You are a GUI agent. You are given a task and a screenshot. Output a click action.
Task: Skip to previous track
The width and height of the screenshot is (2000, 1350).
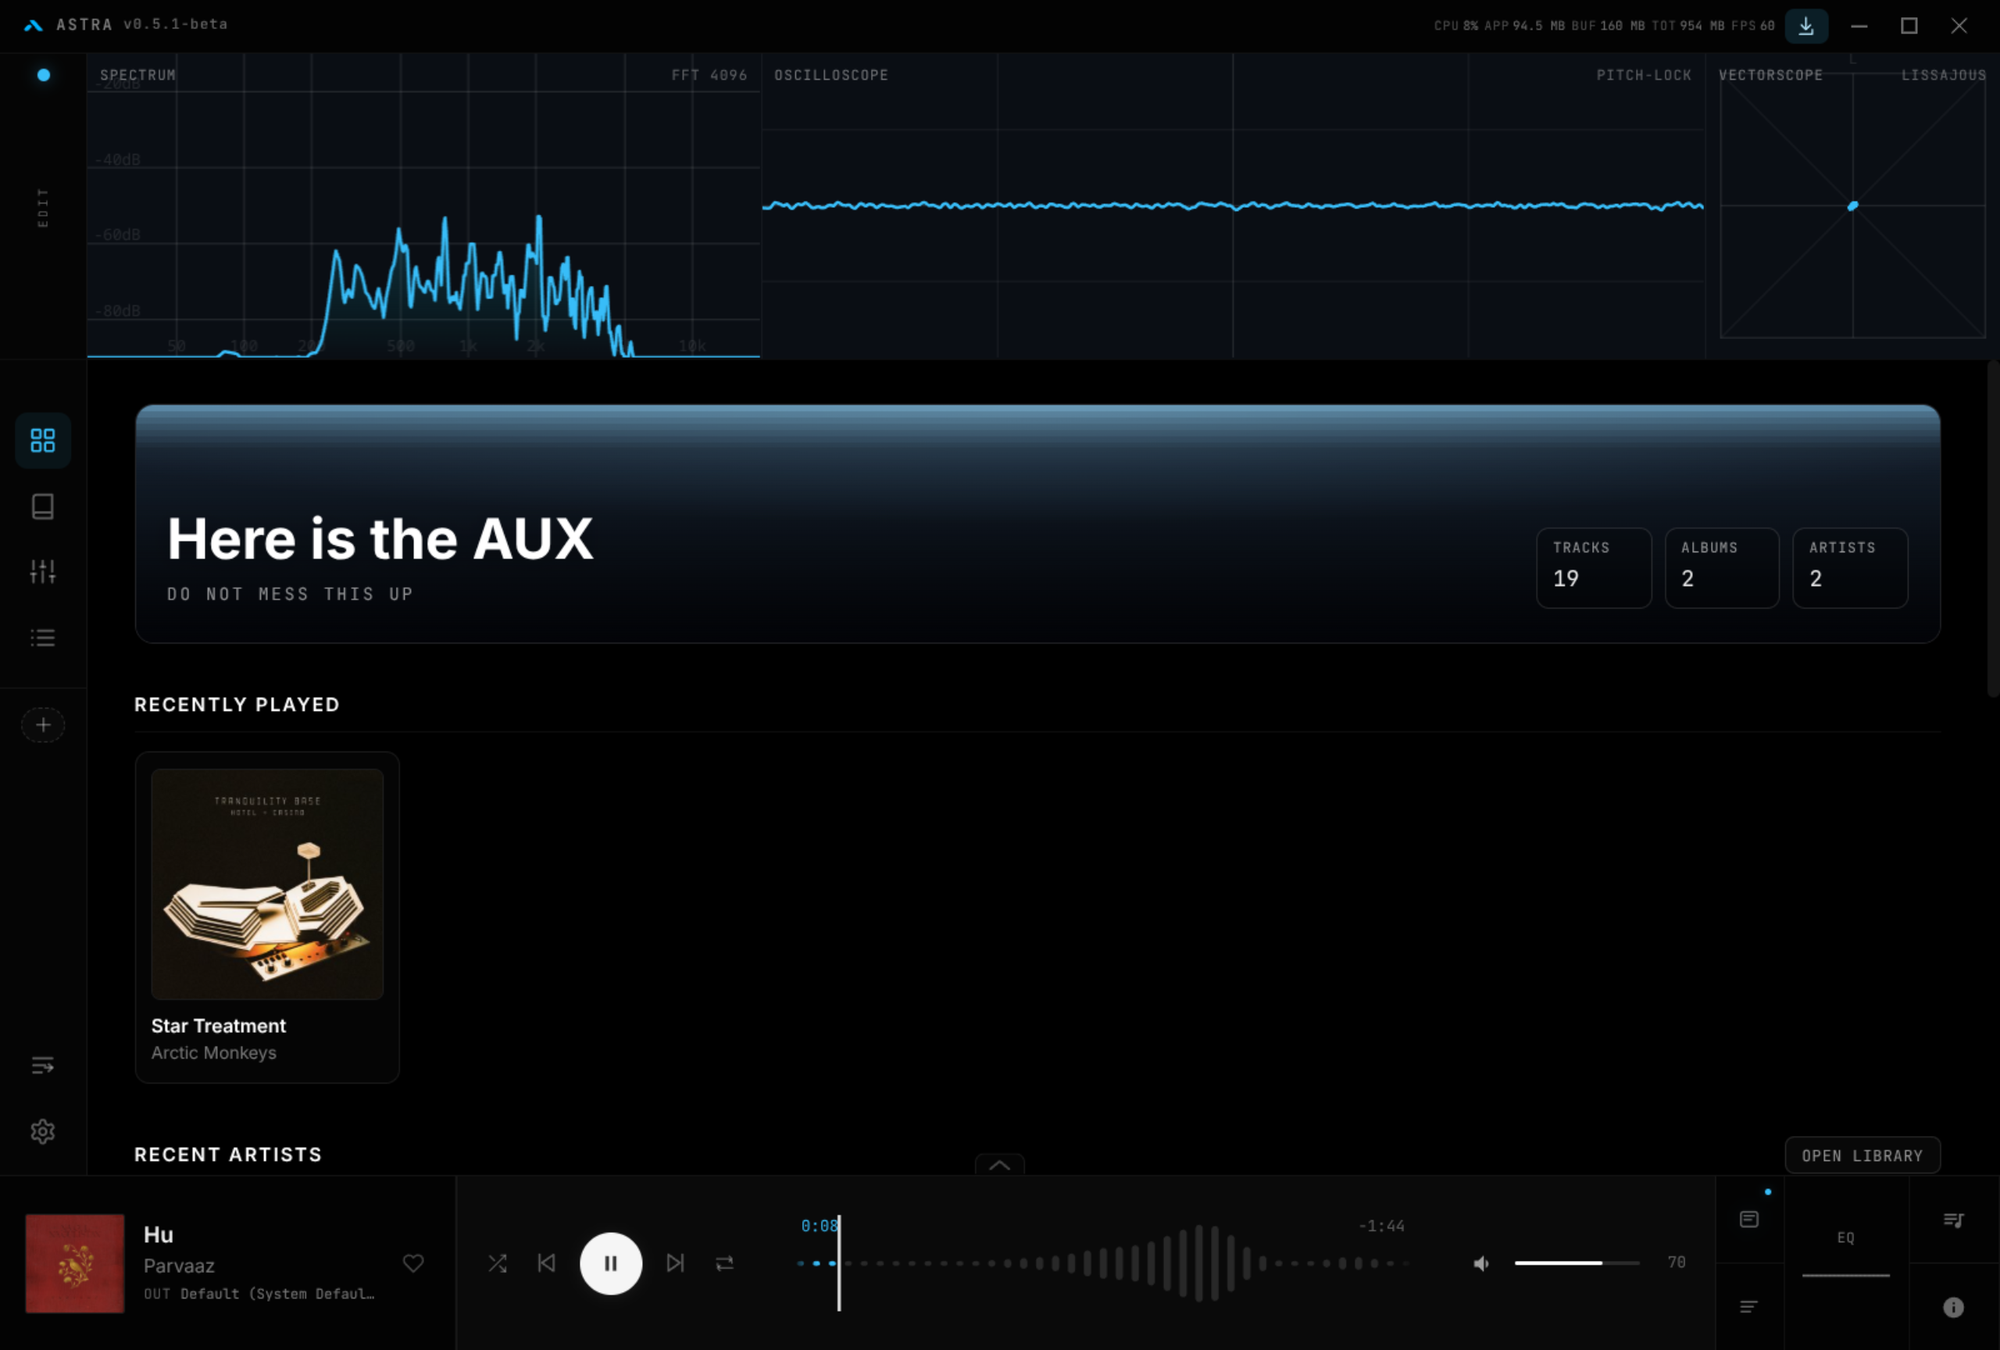(546, 1264)
